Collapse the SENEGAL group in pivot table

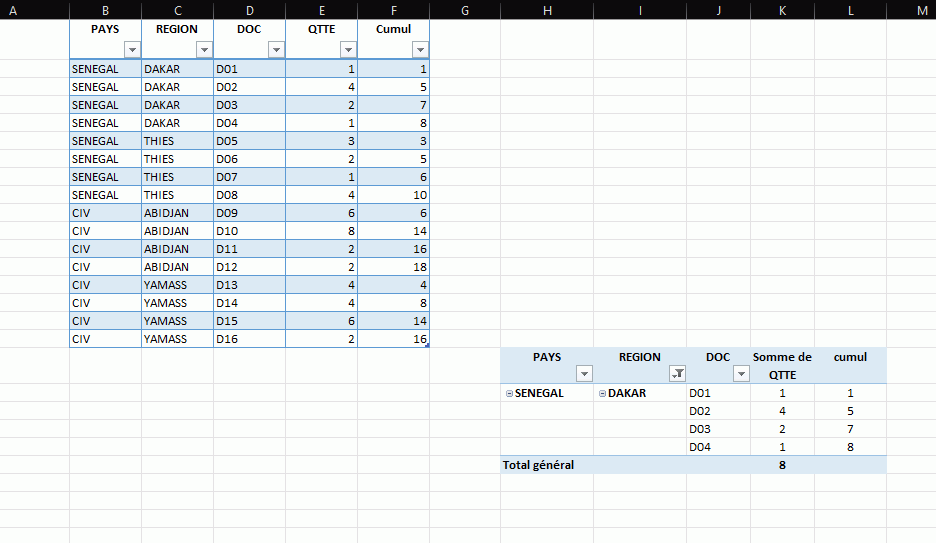pos(509,393)
